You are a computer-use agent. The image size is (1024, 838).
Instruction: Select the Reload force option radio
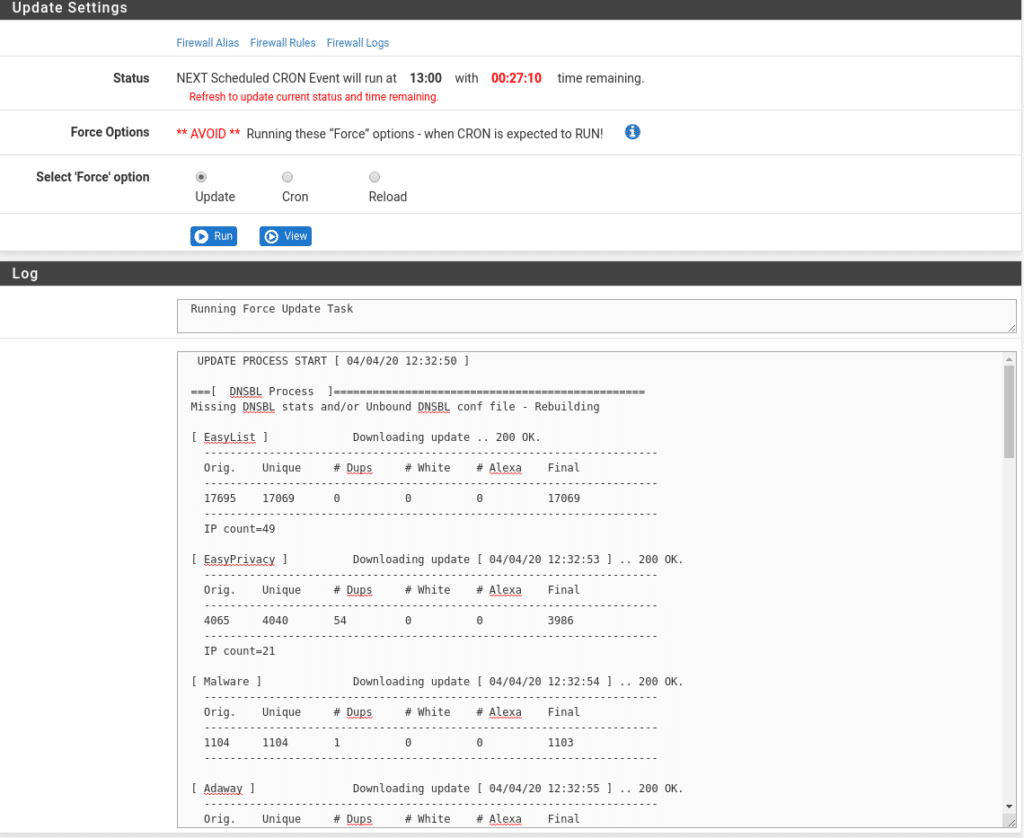point(374,177)
